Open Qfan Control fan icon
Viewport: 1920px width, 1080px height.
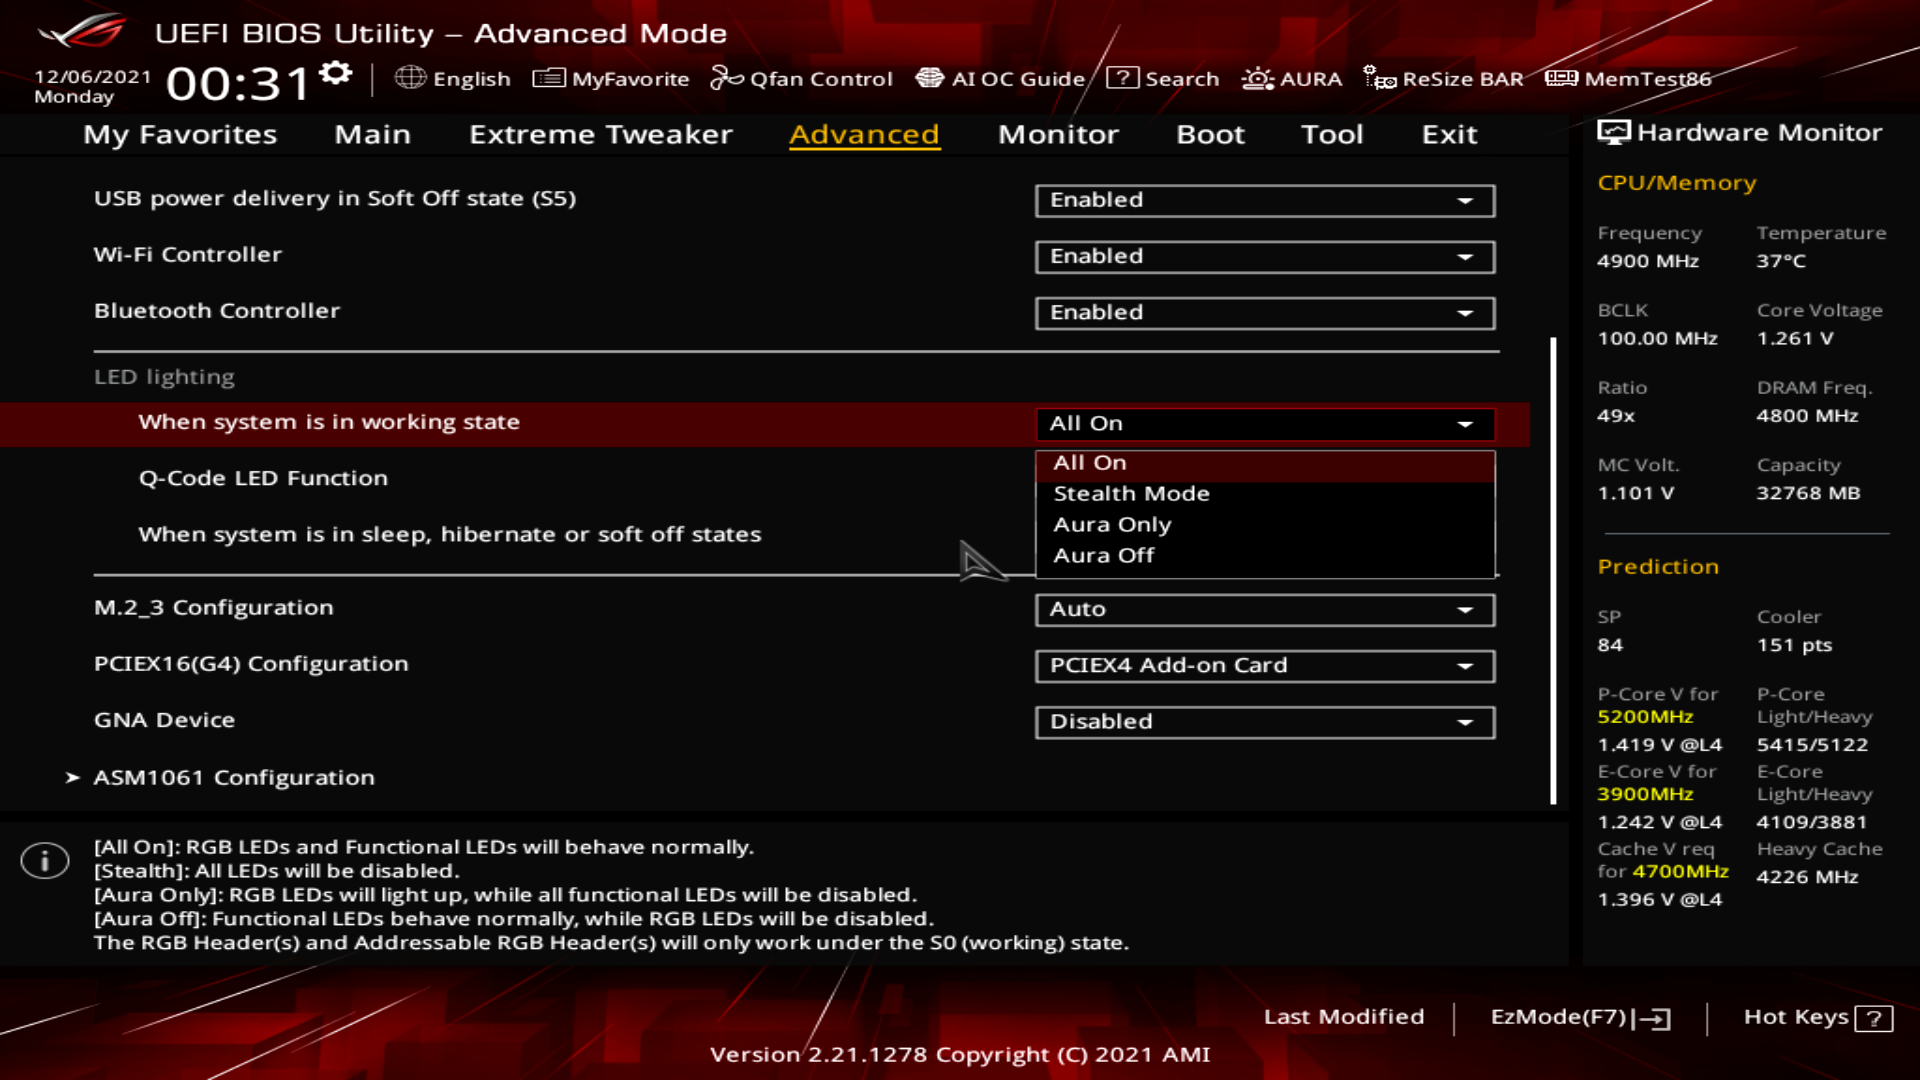726,78
